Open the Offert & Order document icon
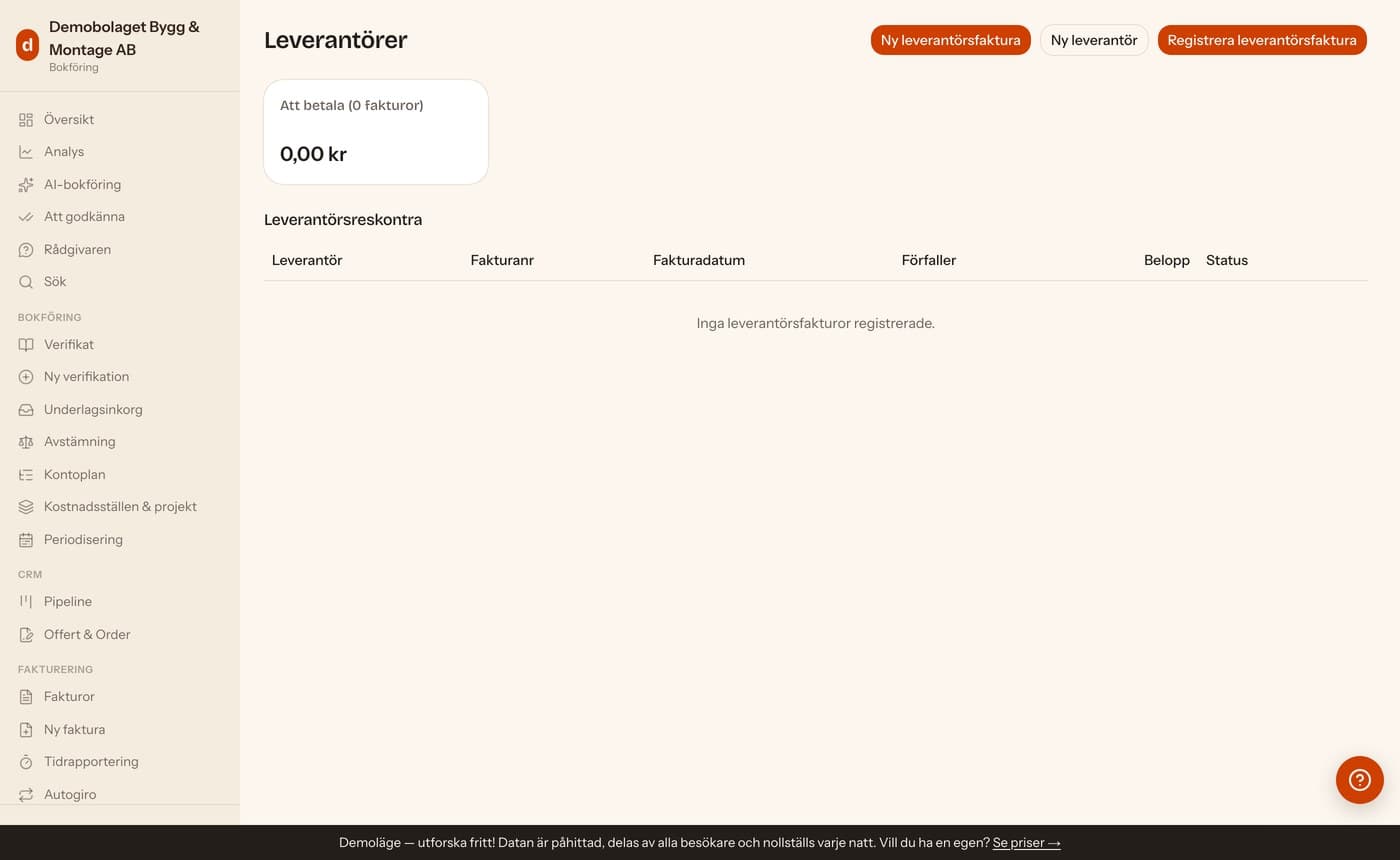The height and width of the screenshot is (860, 1400). [x=26, y=635]
